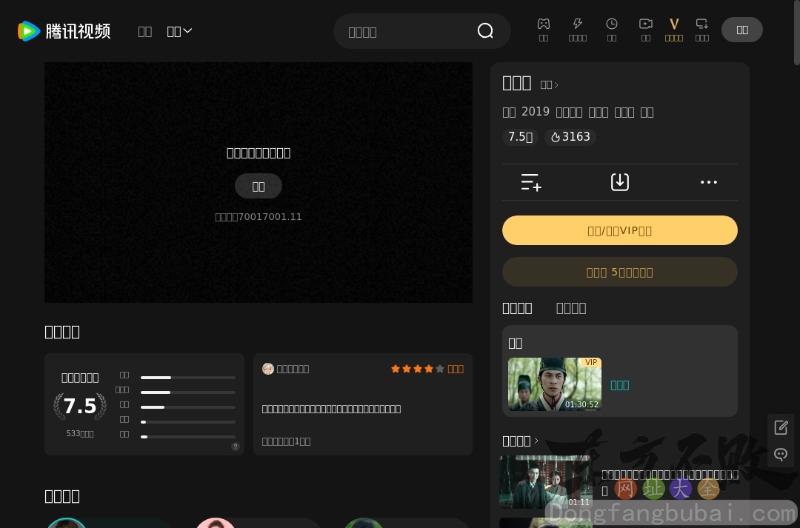Viewport: 800px width, 528px height.
Task: Select the first tab above the episode card
Action: pyautogui.click(x=517, y=308)
